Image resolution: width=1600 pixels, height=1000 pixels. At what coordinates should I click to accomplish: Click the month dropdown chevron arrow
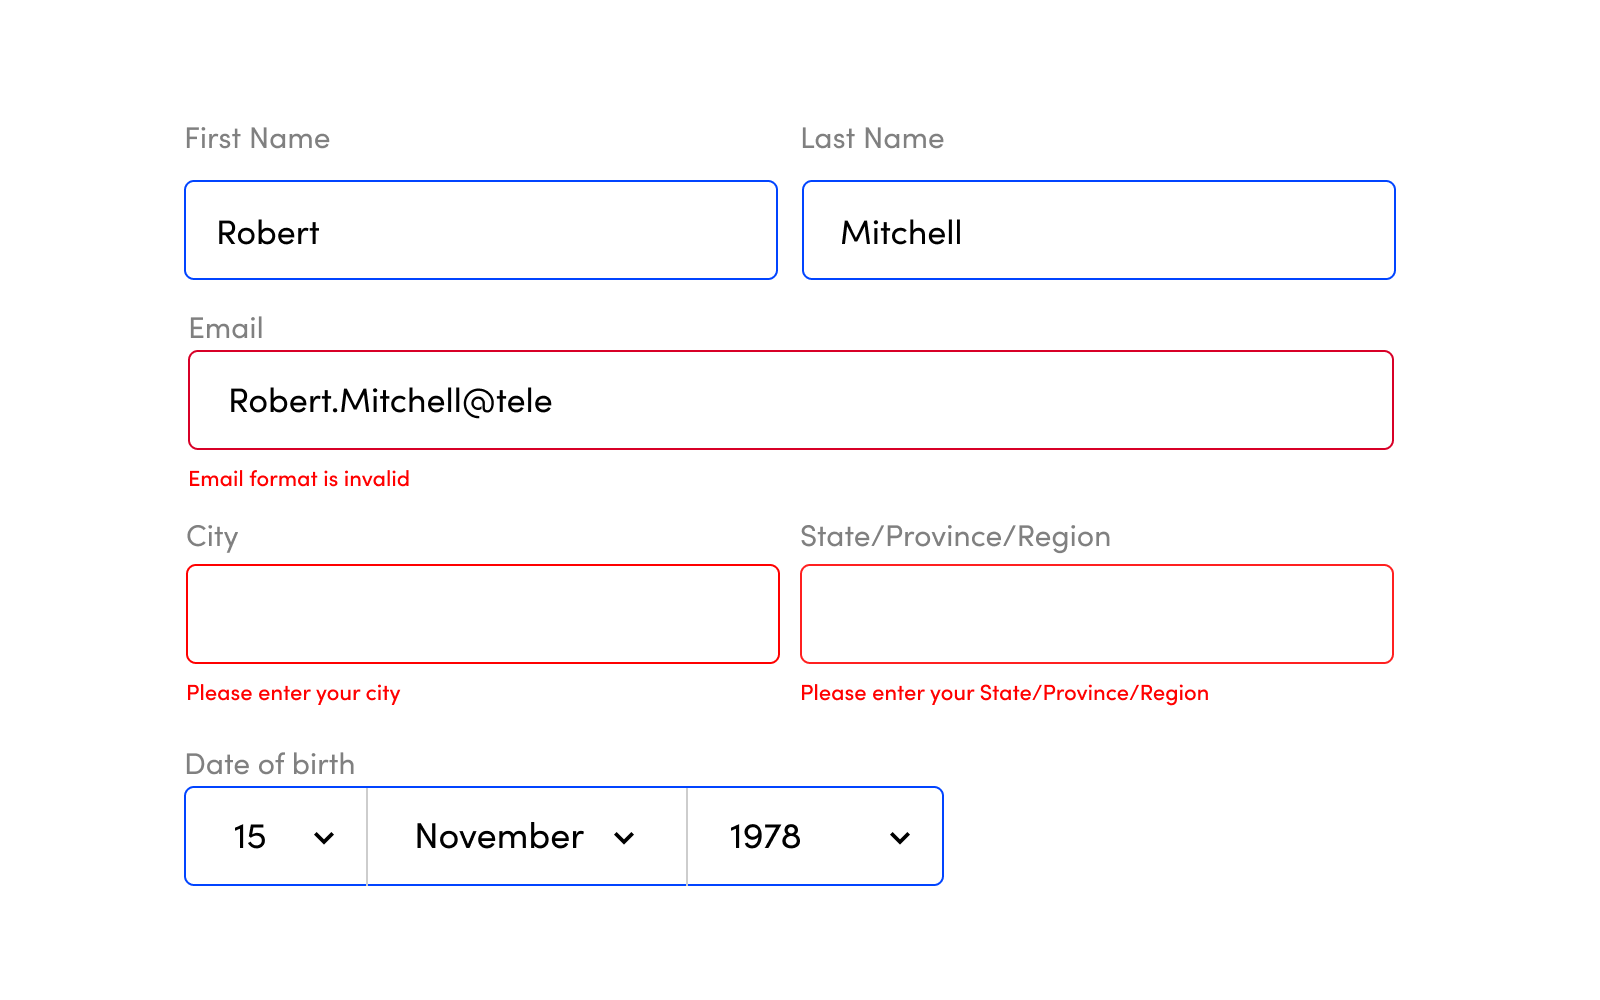coord(625,837)
